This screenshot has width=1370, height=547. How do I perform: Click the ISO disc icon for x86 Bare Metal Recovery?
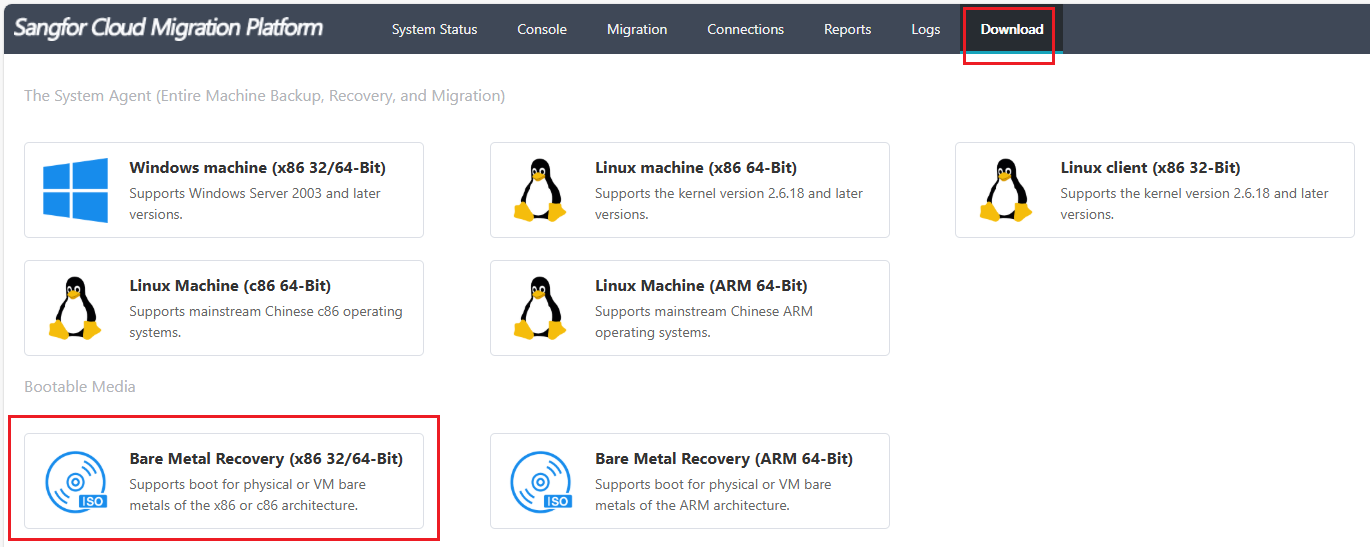click(x=76, y=481)
